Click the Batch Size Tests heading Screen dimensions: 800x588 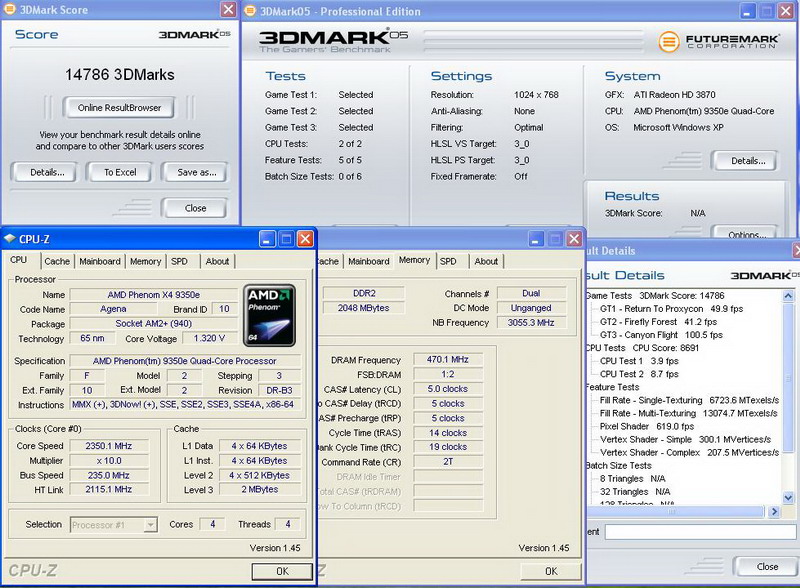pos(619,466)
